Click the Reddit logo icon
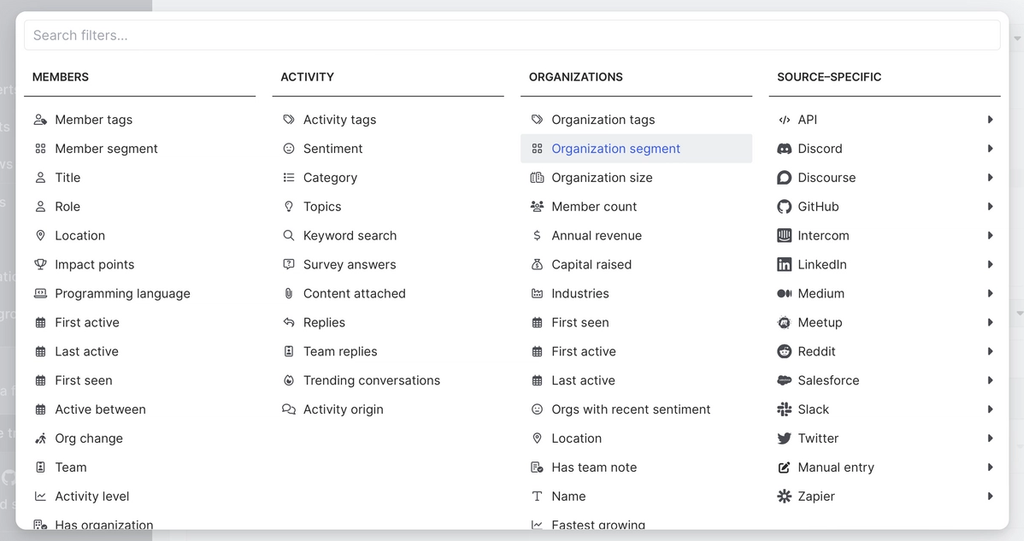 pyautogui.click(x=784, y=352)
